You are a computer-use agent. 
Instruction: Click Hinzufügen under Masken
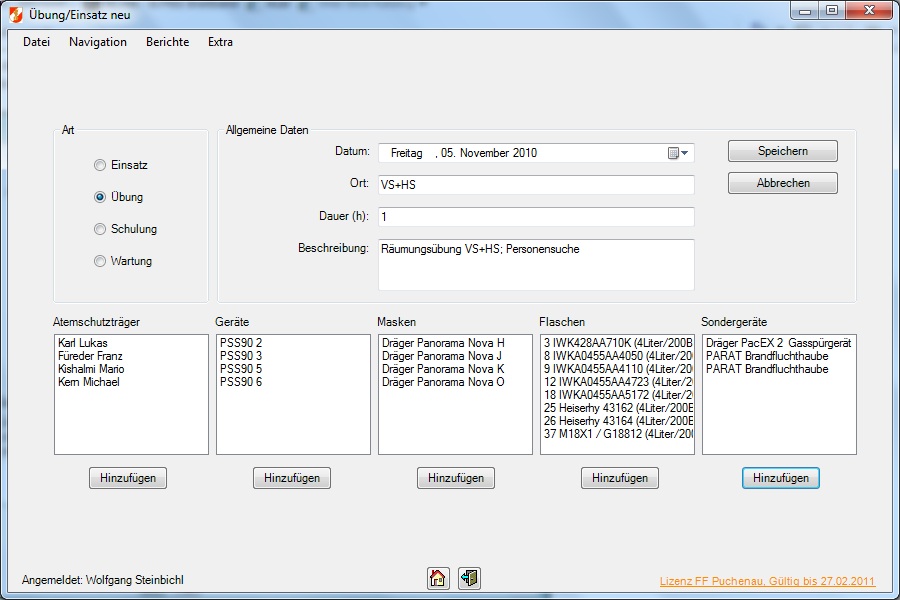pyautogui.click(x=456, y=478)
